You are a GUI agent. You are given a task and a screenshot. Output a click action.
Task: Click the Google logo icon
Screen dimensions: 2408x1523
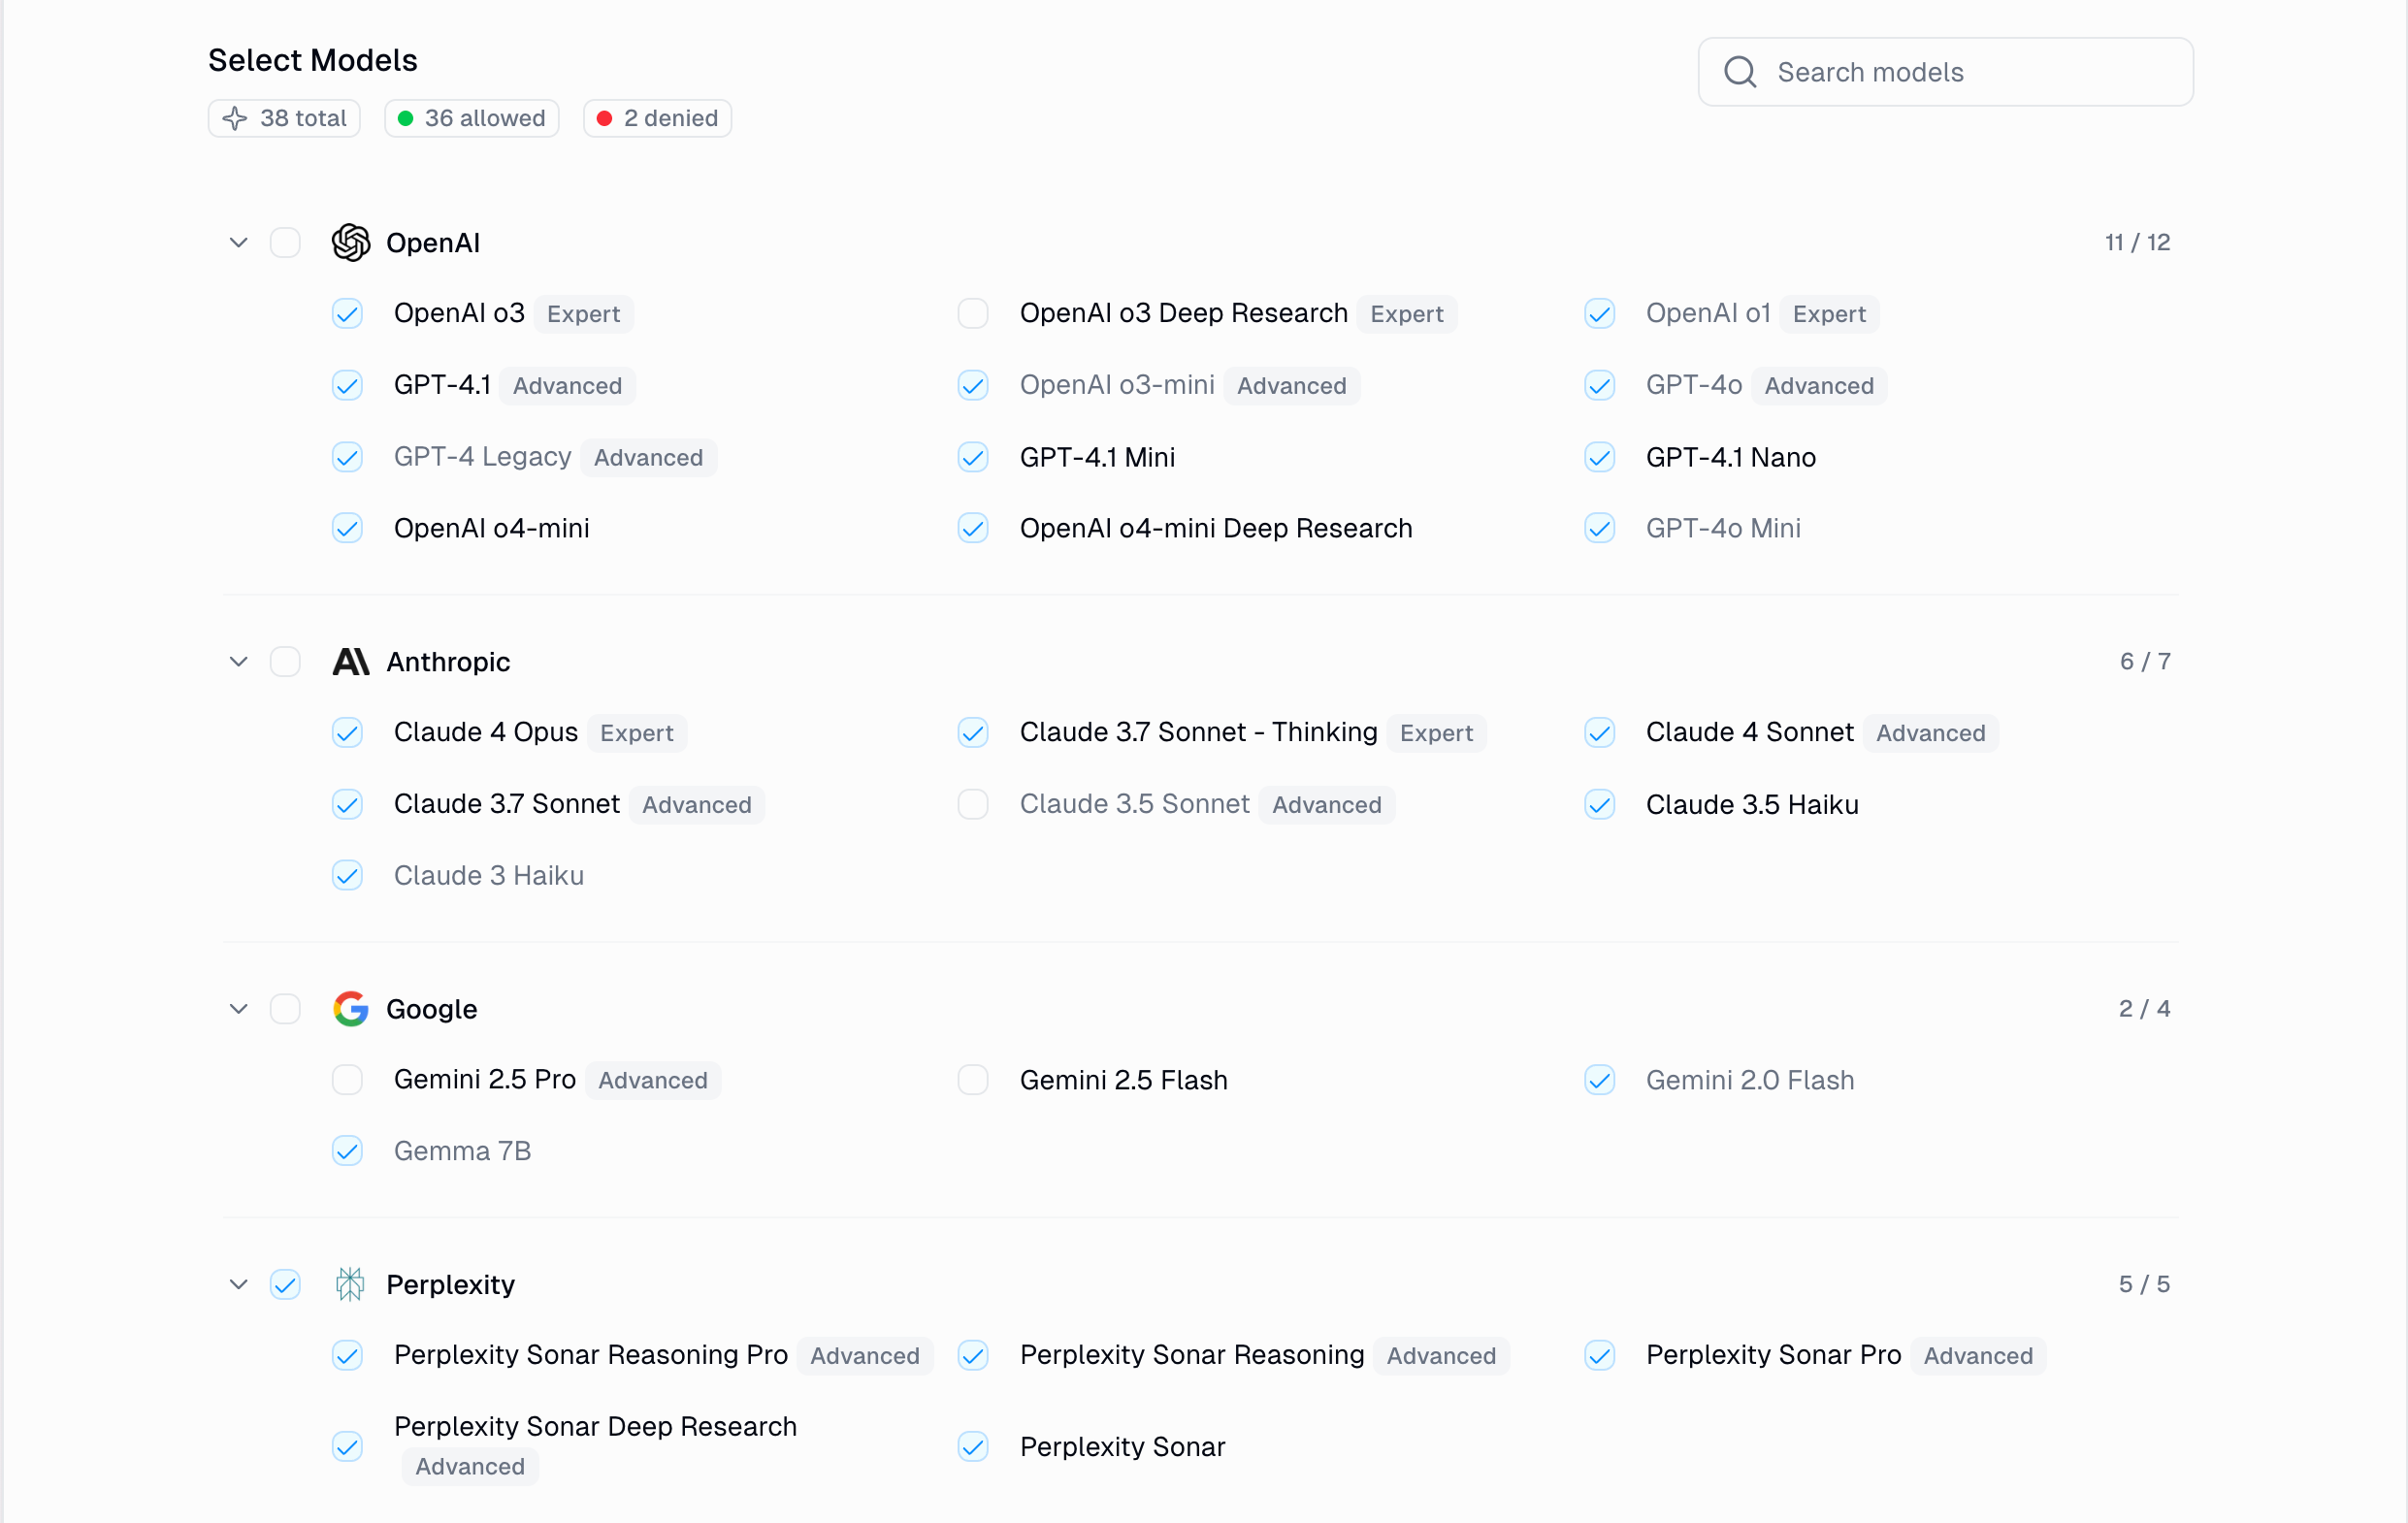351,1009
